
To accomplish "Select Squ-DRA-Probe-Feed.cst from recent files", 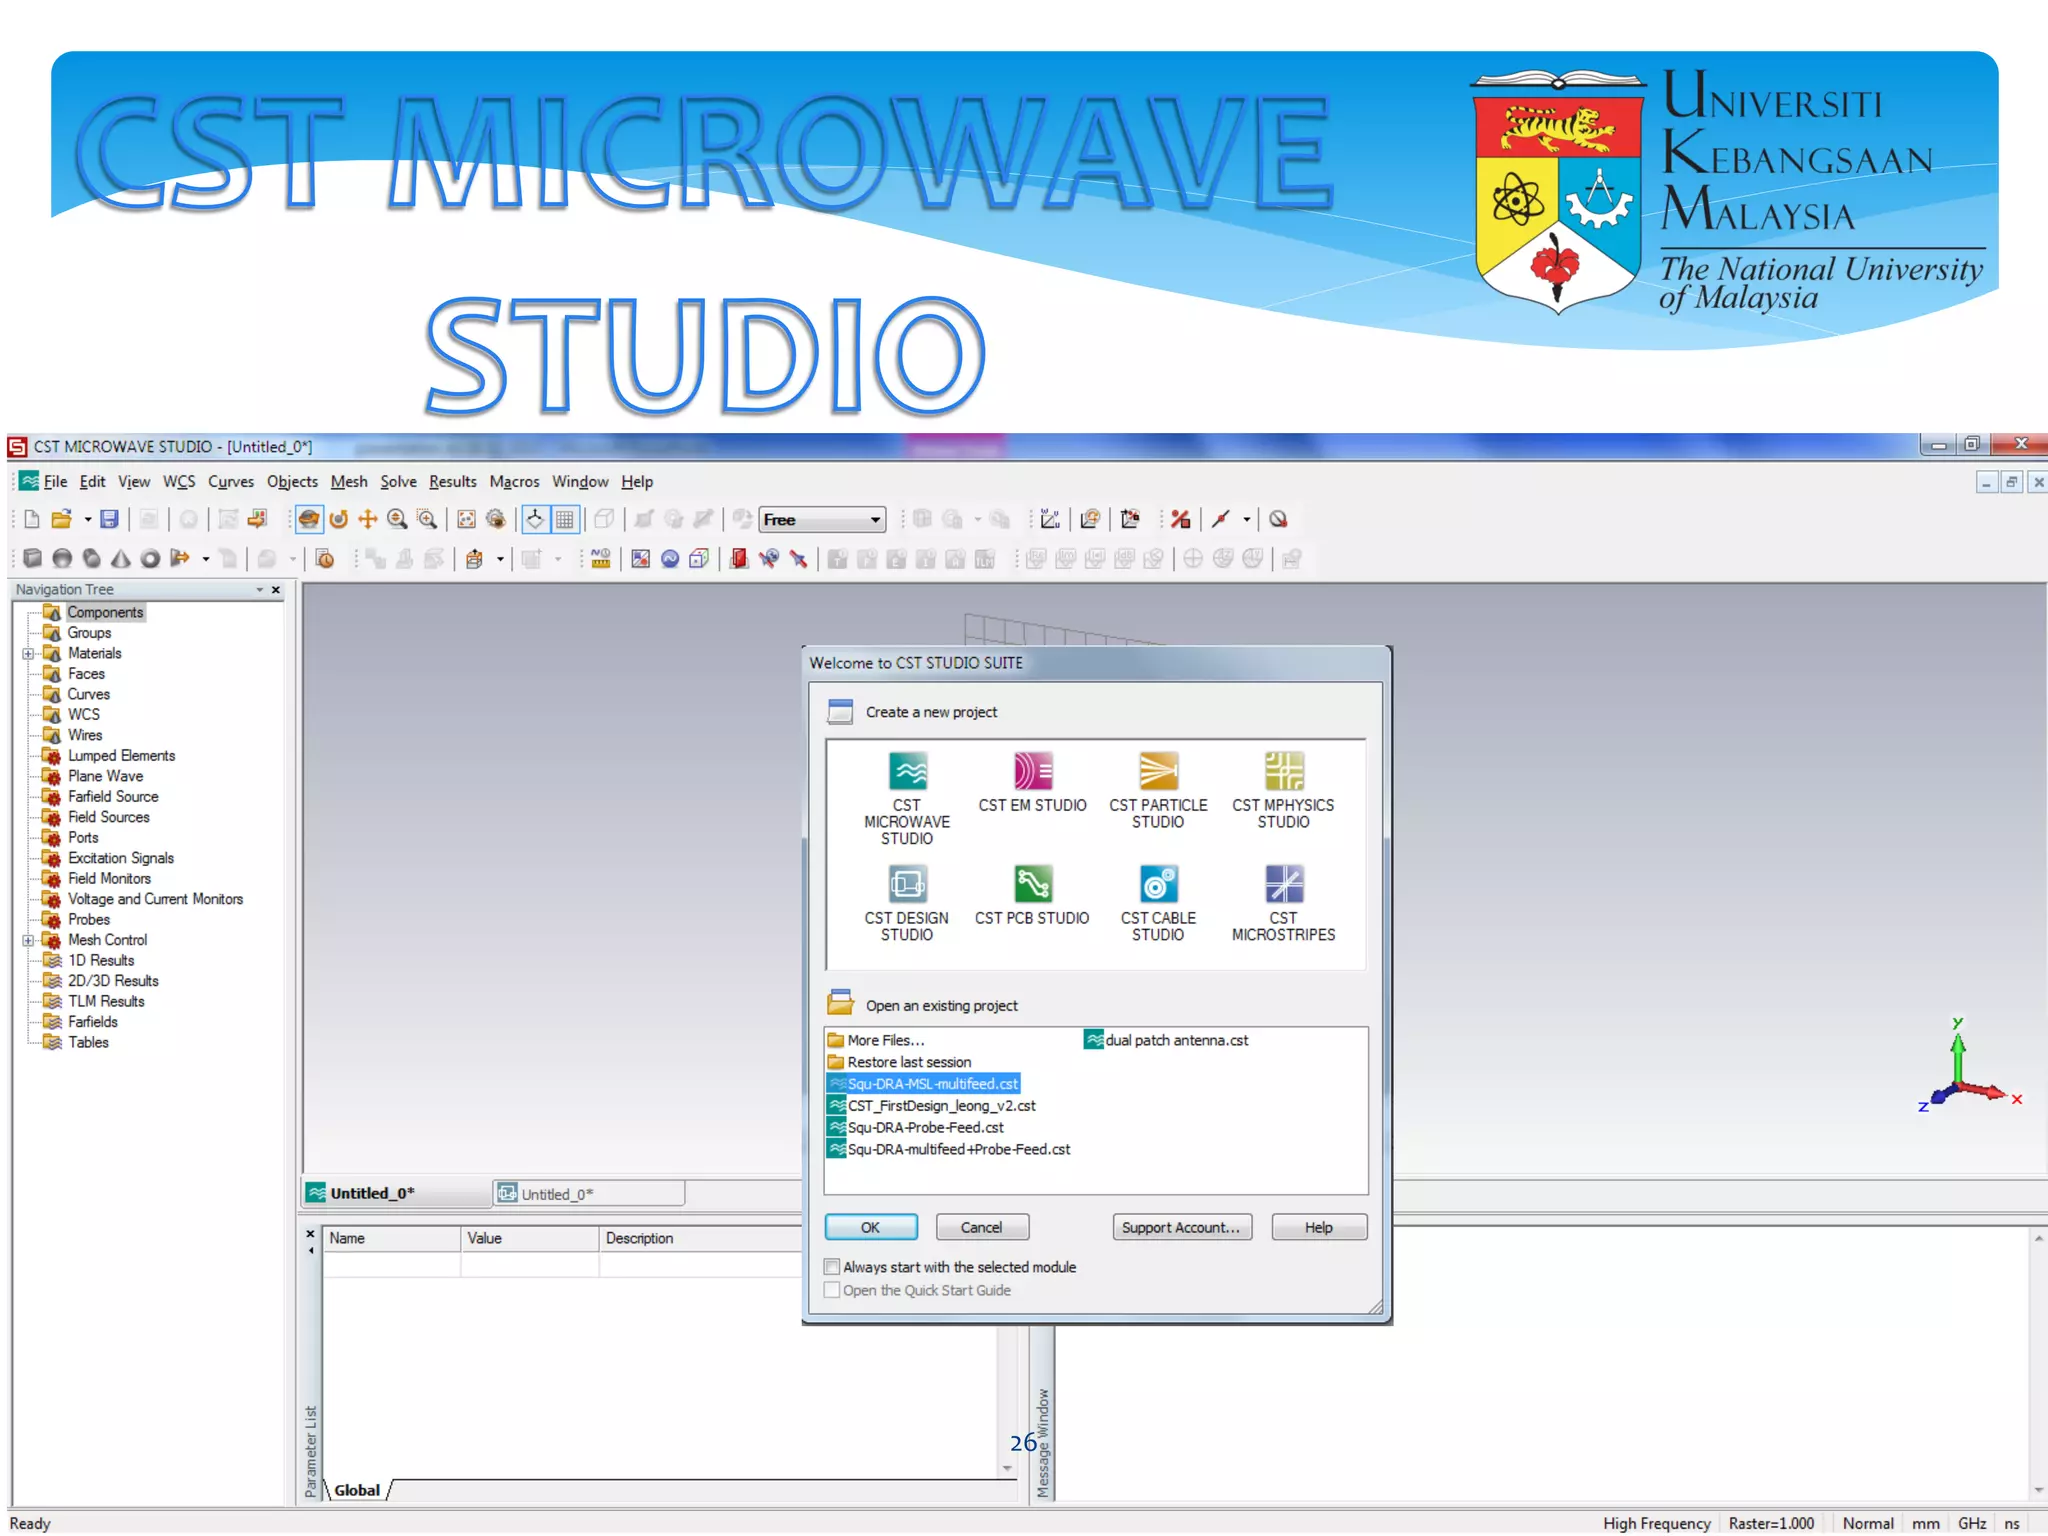I will pos(925,1127).
